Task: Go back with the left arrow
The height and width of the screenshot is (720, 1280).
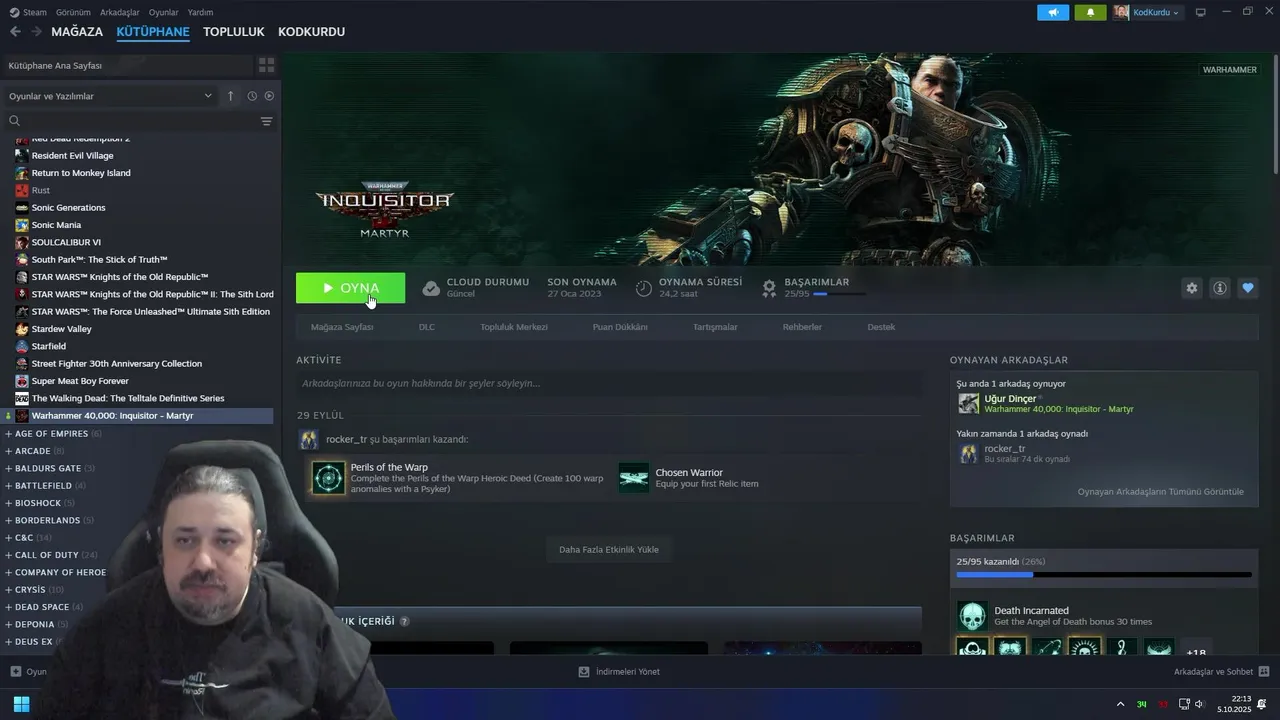Action: tap(15, 32)
